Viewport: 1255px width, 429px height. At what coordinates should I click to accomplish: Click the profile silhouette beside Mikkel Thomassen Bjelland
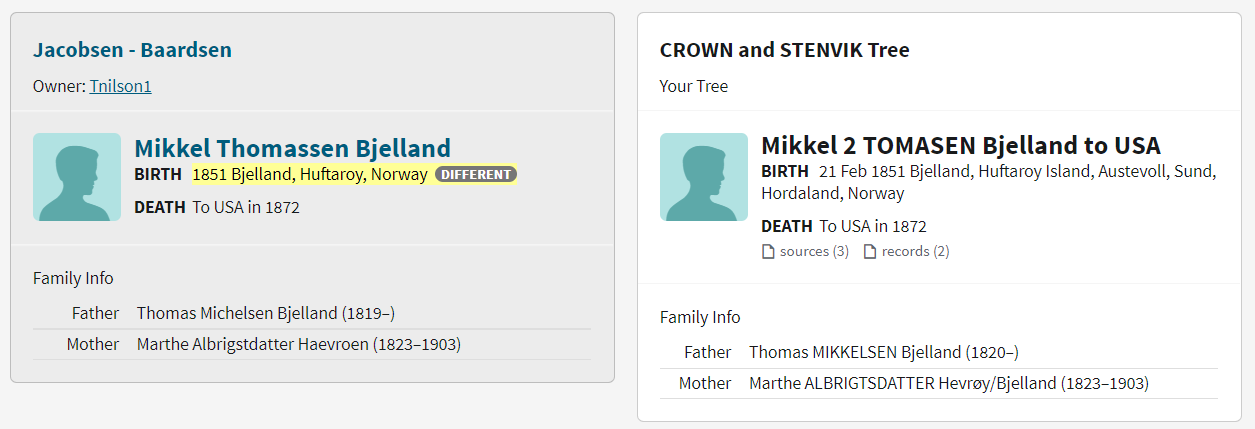click(76, 177)
